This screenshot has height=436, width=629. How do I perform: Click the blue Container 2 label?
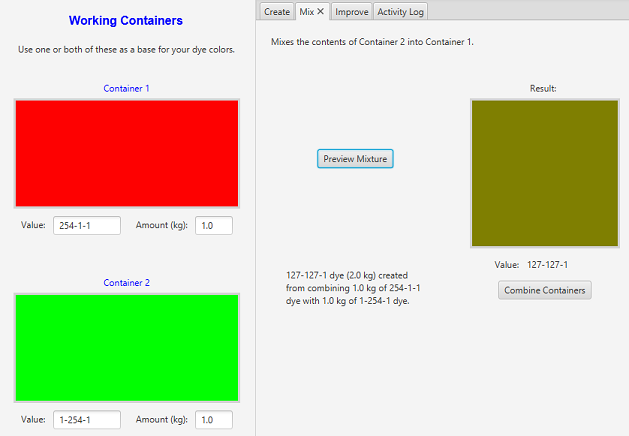[x=127, y=283]
